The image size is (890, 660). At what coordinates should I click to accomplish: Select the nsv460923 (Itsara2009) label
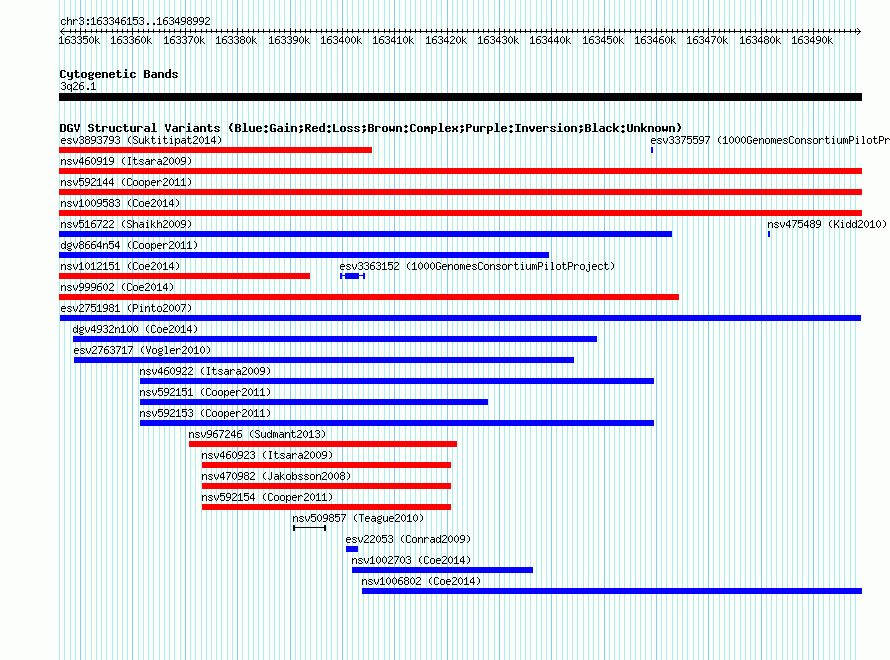pos(267,455)
